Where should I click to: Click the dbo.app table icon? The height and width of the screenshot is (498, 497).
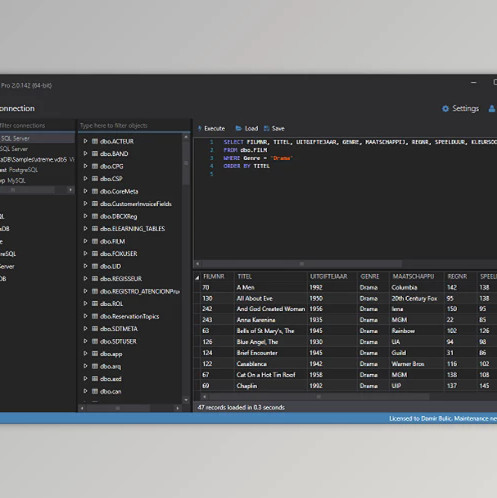coord(95,354)
